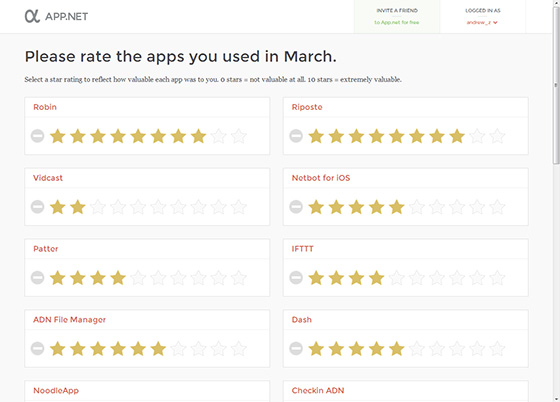Rate Dash 6 stars
The width and height of the screenshot is (560, 402).
click(x=417, y=348)
